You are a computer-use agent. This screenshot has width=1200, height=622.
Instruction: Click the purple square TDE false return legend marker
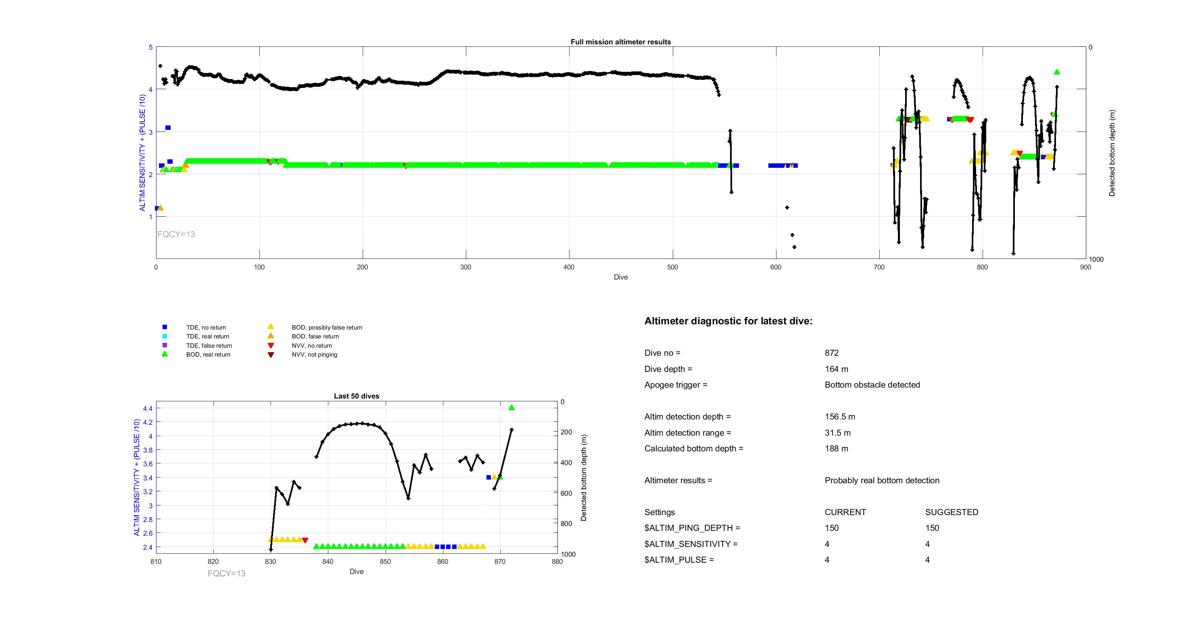tap(165, 345)
